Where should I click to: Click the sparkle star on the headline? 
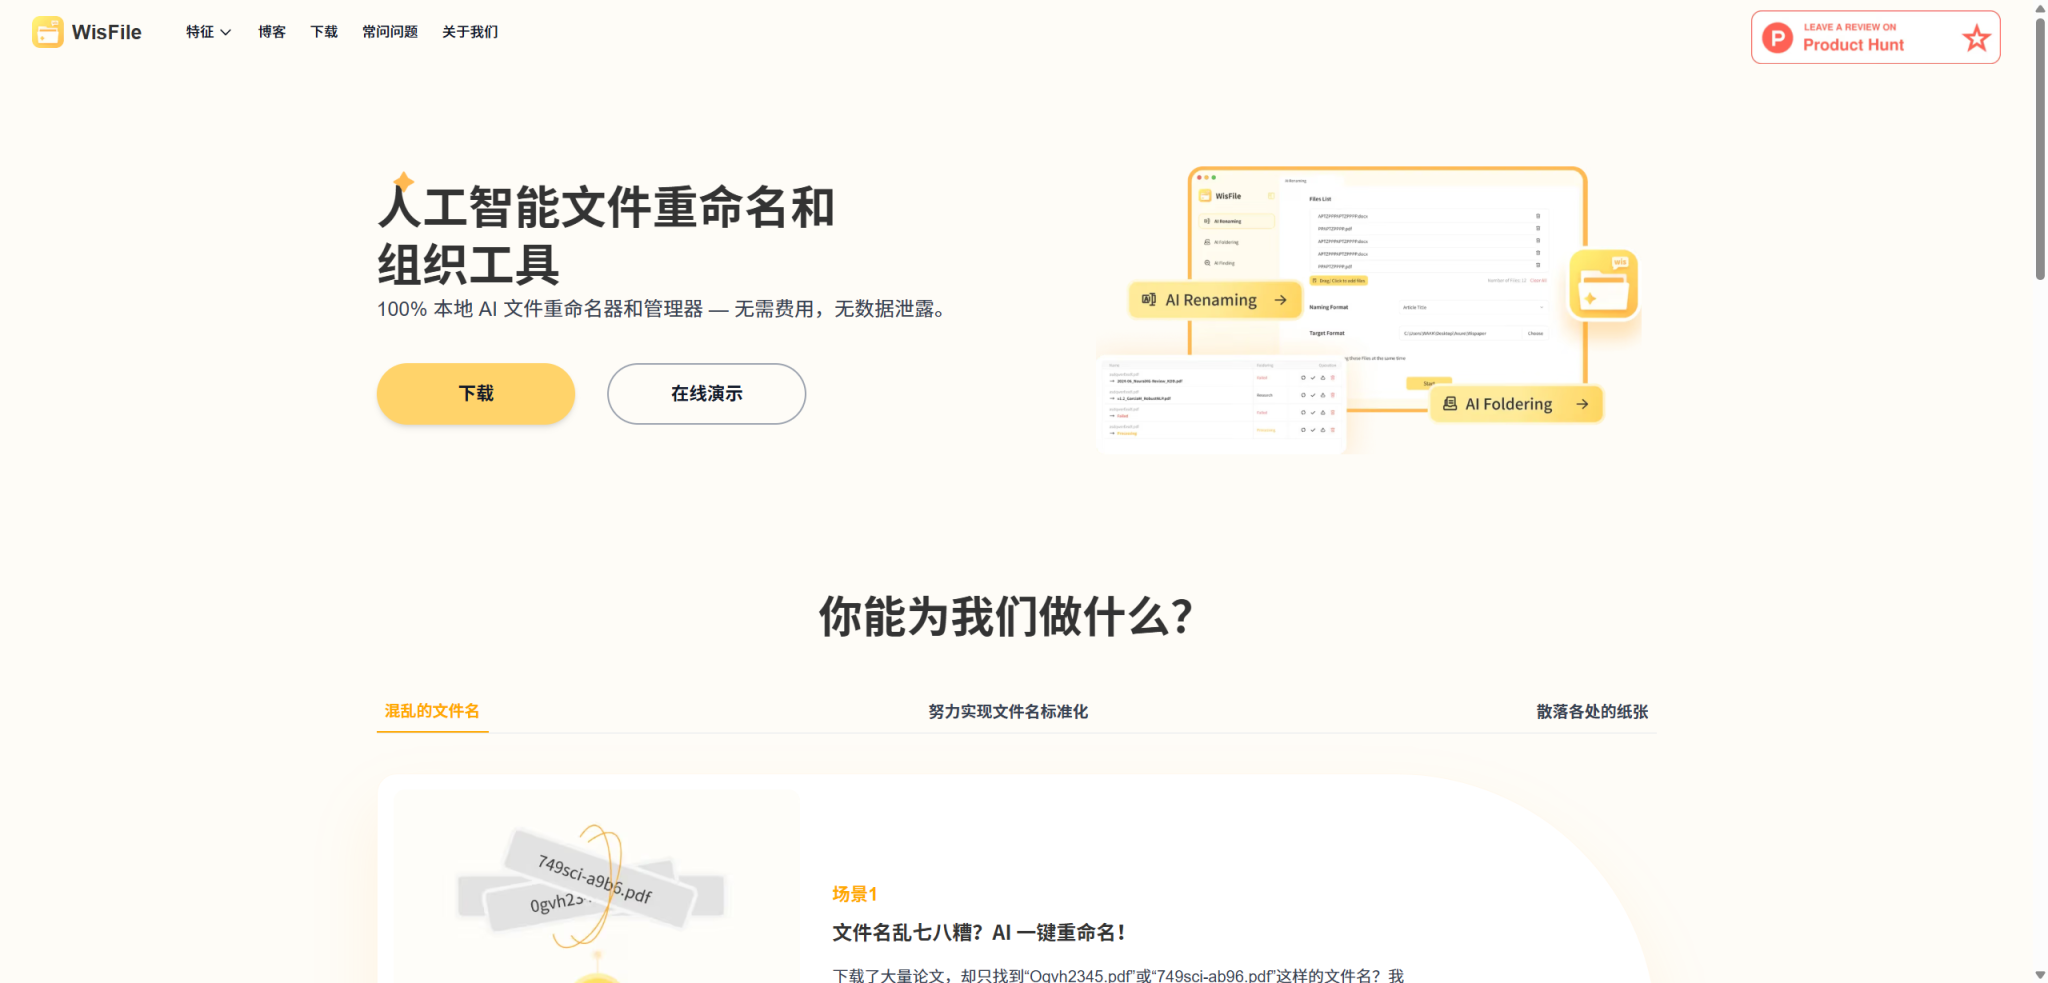point(403,182)
